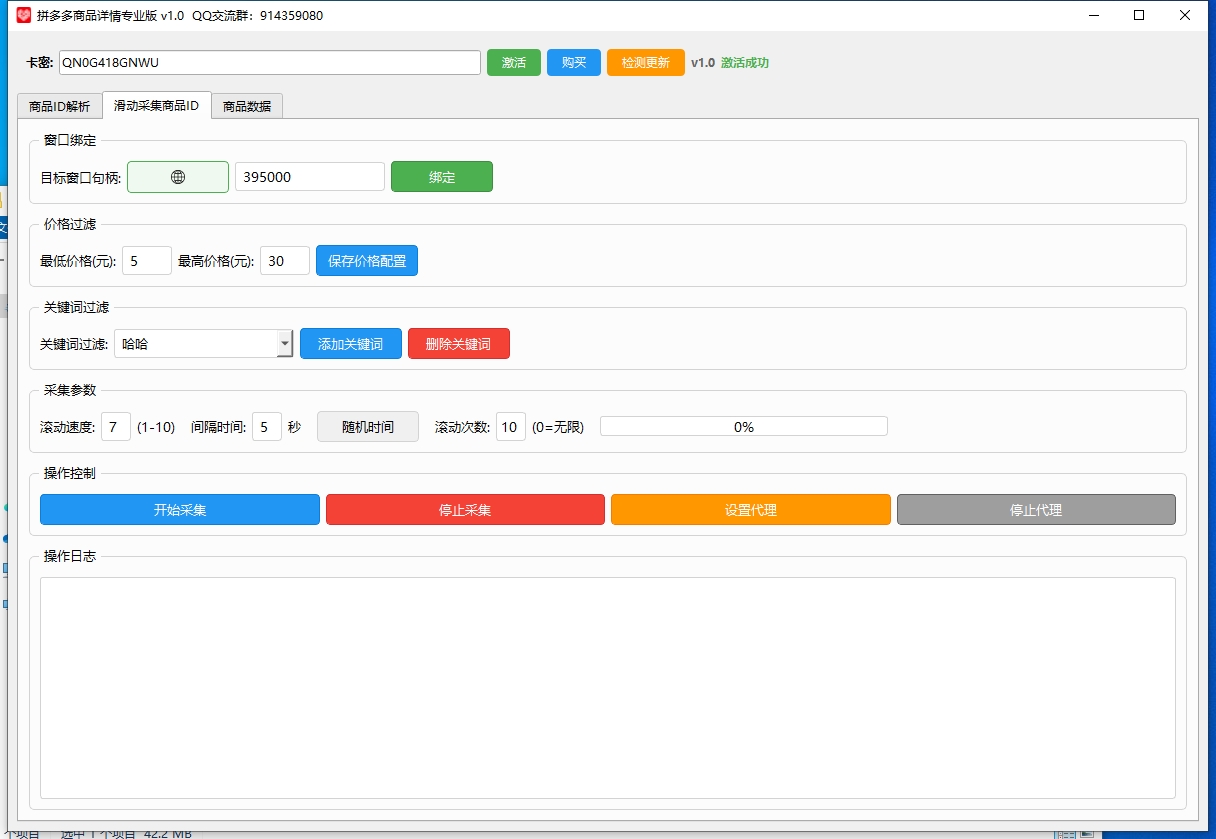Screen dimensions: 1216x839
Task: Click the 滚动速度 input field
Action: coord(116,427)
